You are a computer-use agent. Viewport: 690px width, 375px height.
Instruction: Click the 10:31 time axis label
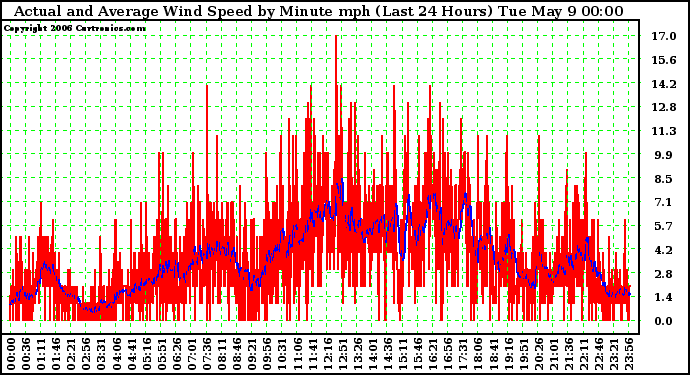click(282, 354)
